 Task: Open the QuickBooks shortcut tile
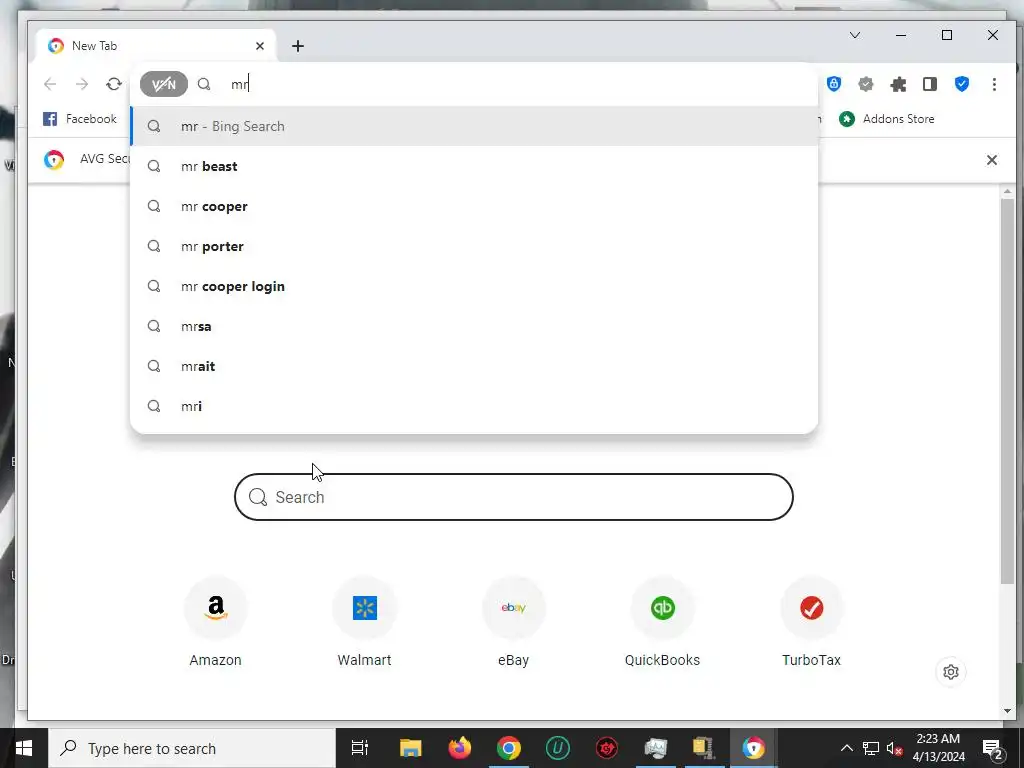pos(662,622)
